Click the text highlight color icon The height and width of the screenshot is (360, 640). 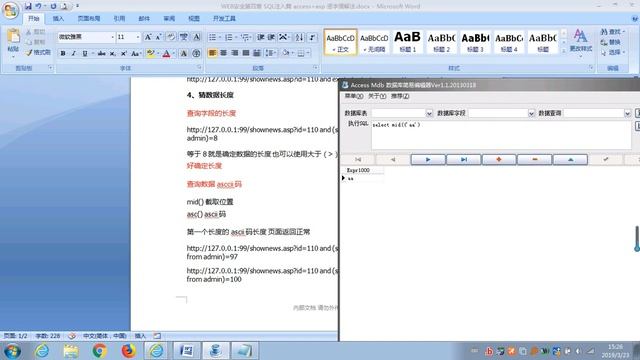point(150,53)
